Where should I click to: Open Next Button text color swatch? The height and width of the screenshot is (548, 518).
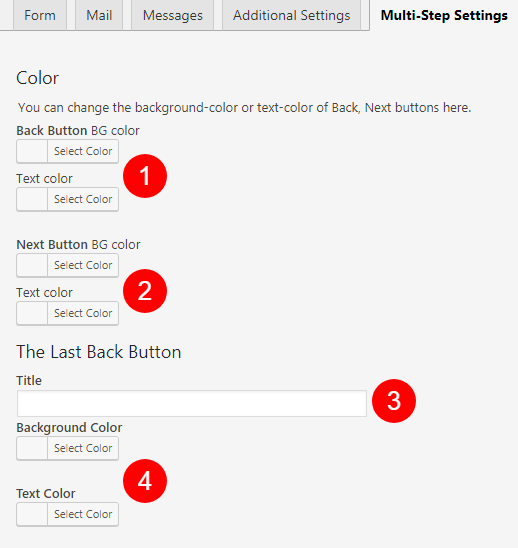tap(32, 313)
